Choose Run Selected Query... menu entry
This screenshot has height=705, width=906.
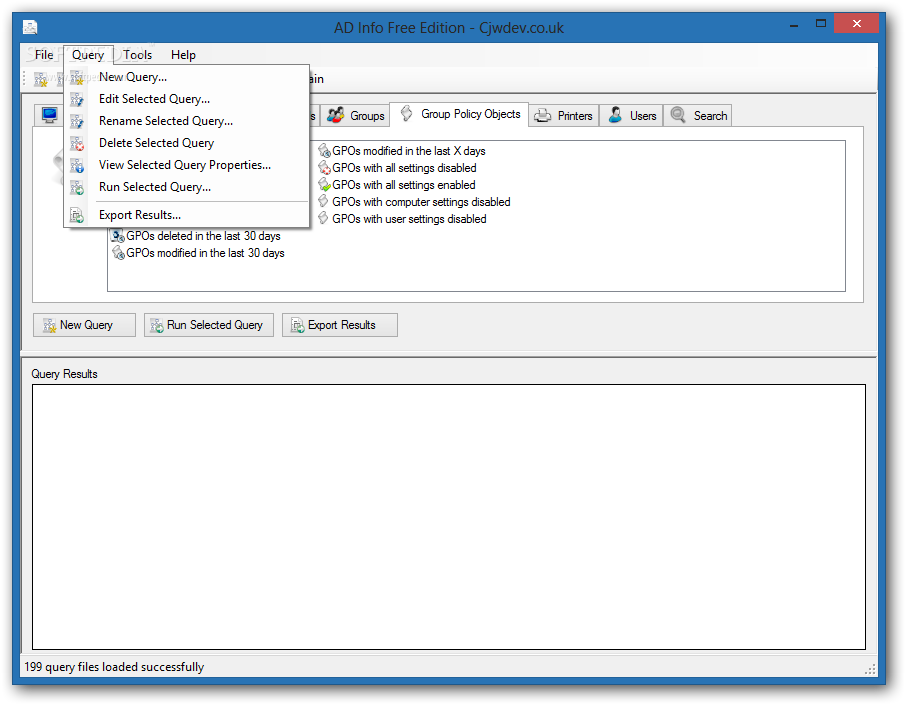(x=187, y=187)
